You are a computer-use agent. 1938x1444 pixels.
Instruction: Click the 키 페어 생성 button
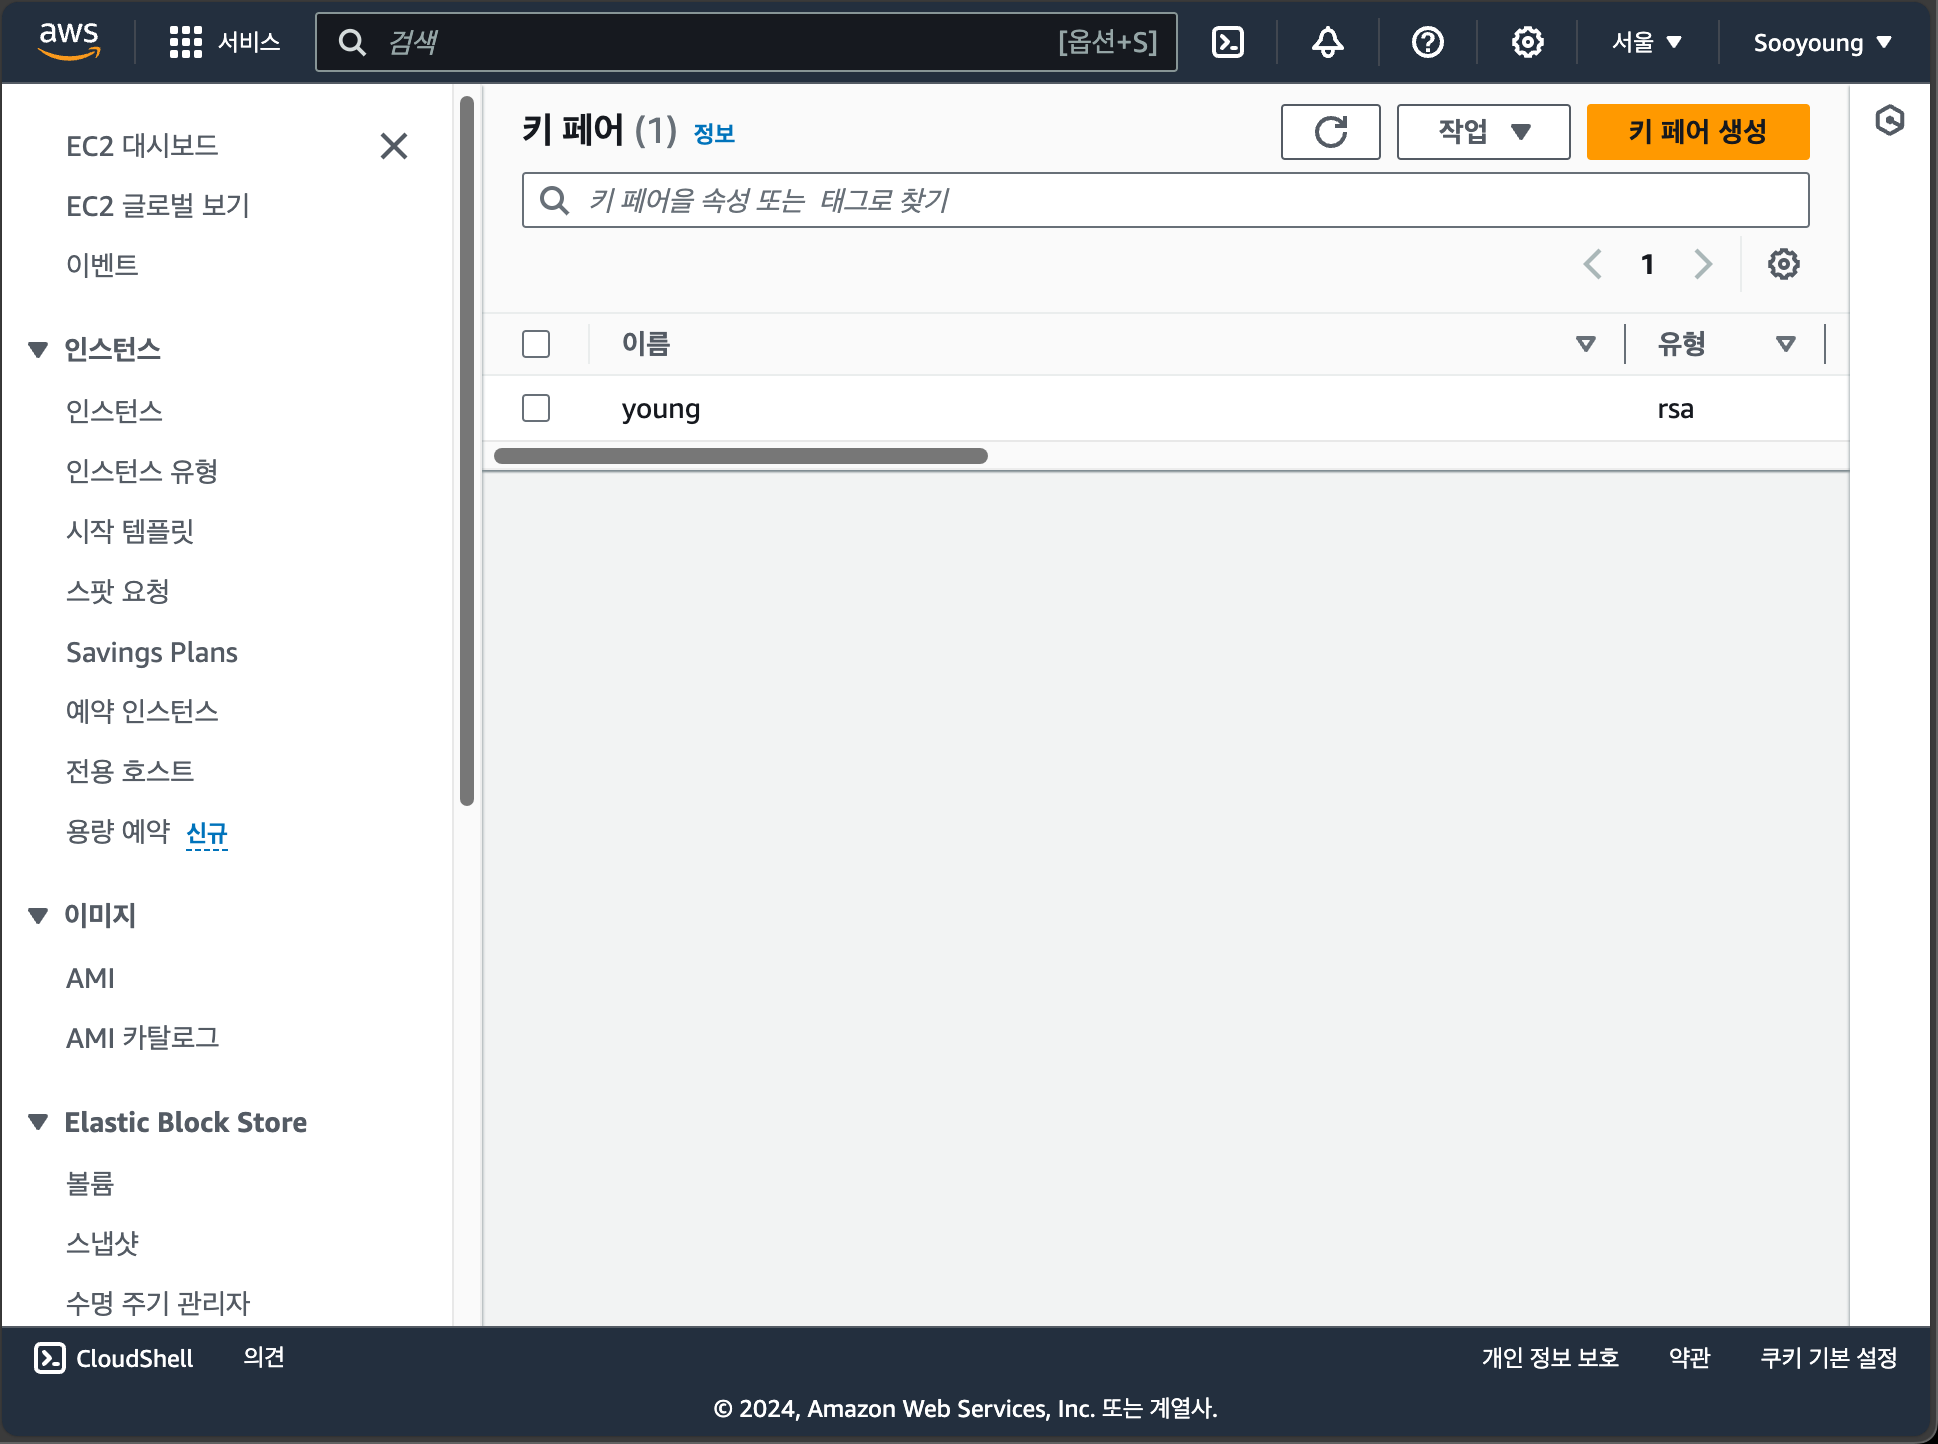[1697, 131]
